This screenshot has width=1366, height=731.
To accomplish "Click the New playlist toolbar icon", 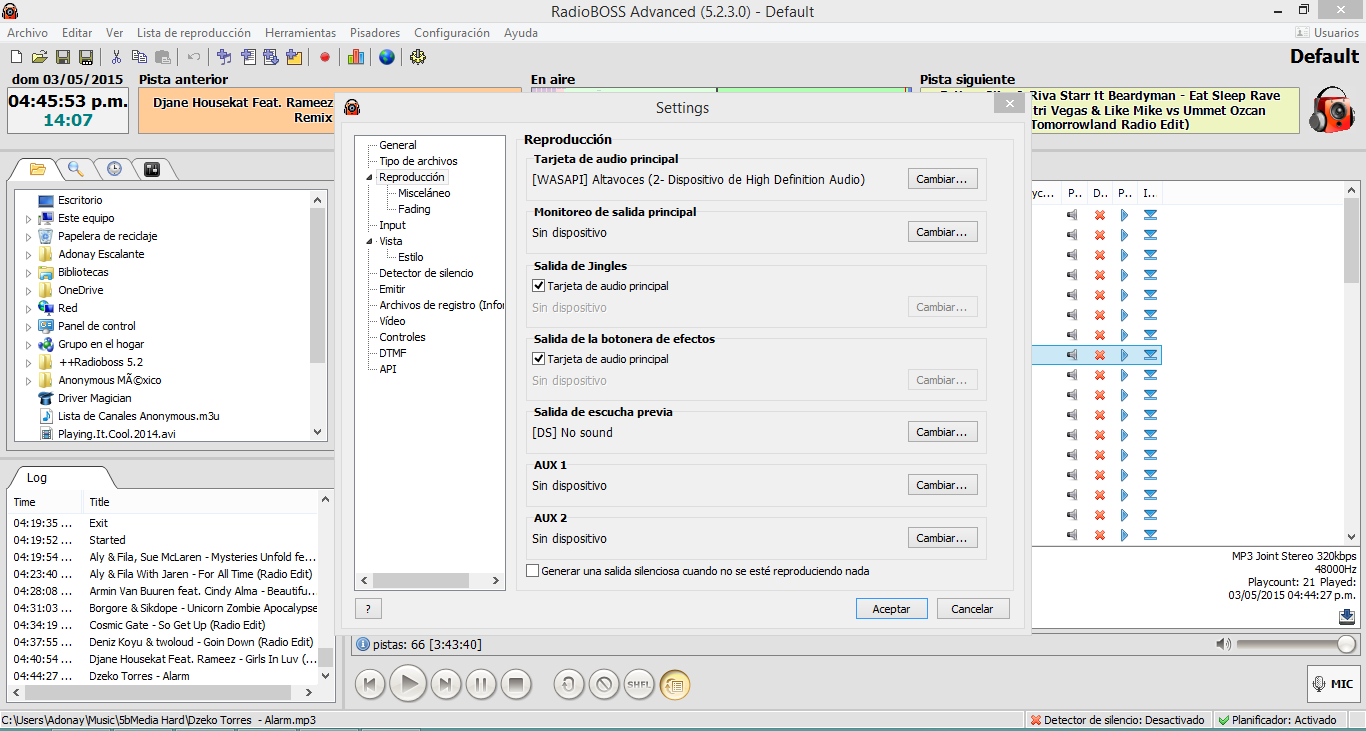I will 16,57.
